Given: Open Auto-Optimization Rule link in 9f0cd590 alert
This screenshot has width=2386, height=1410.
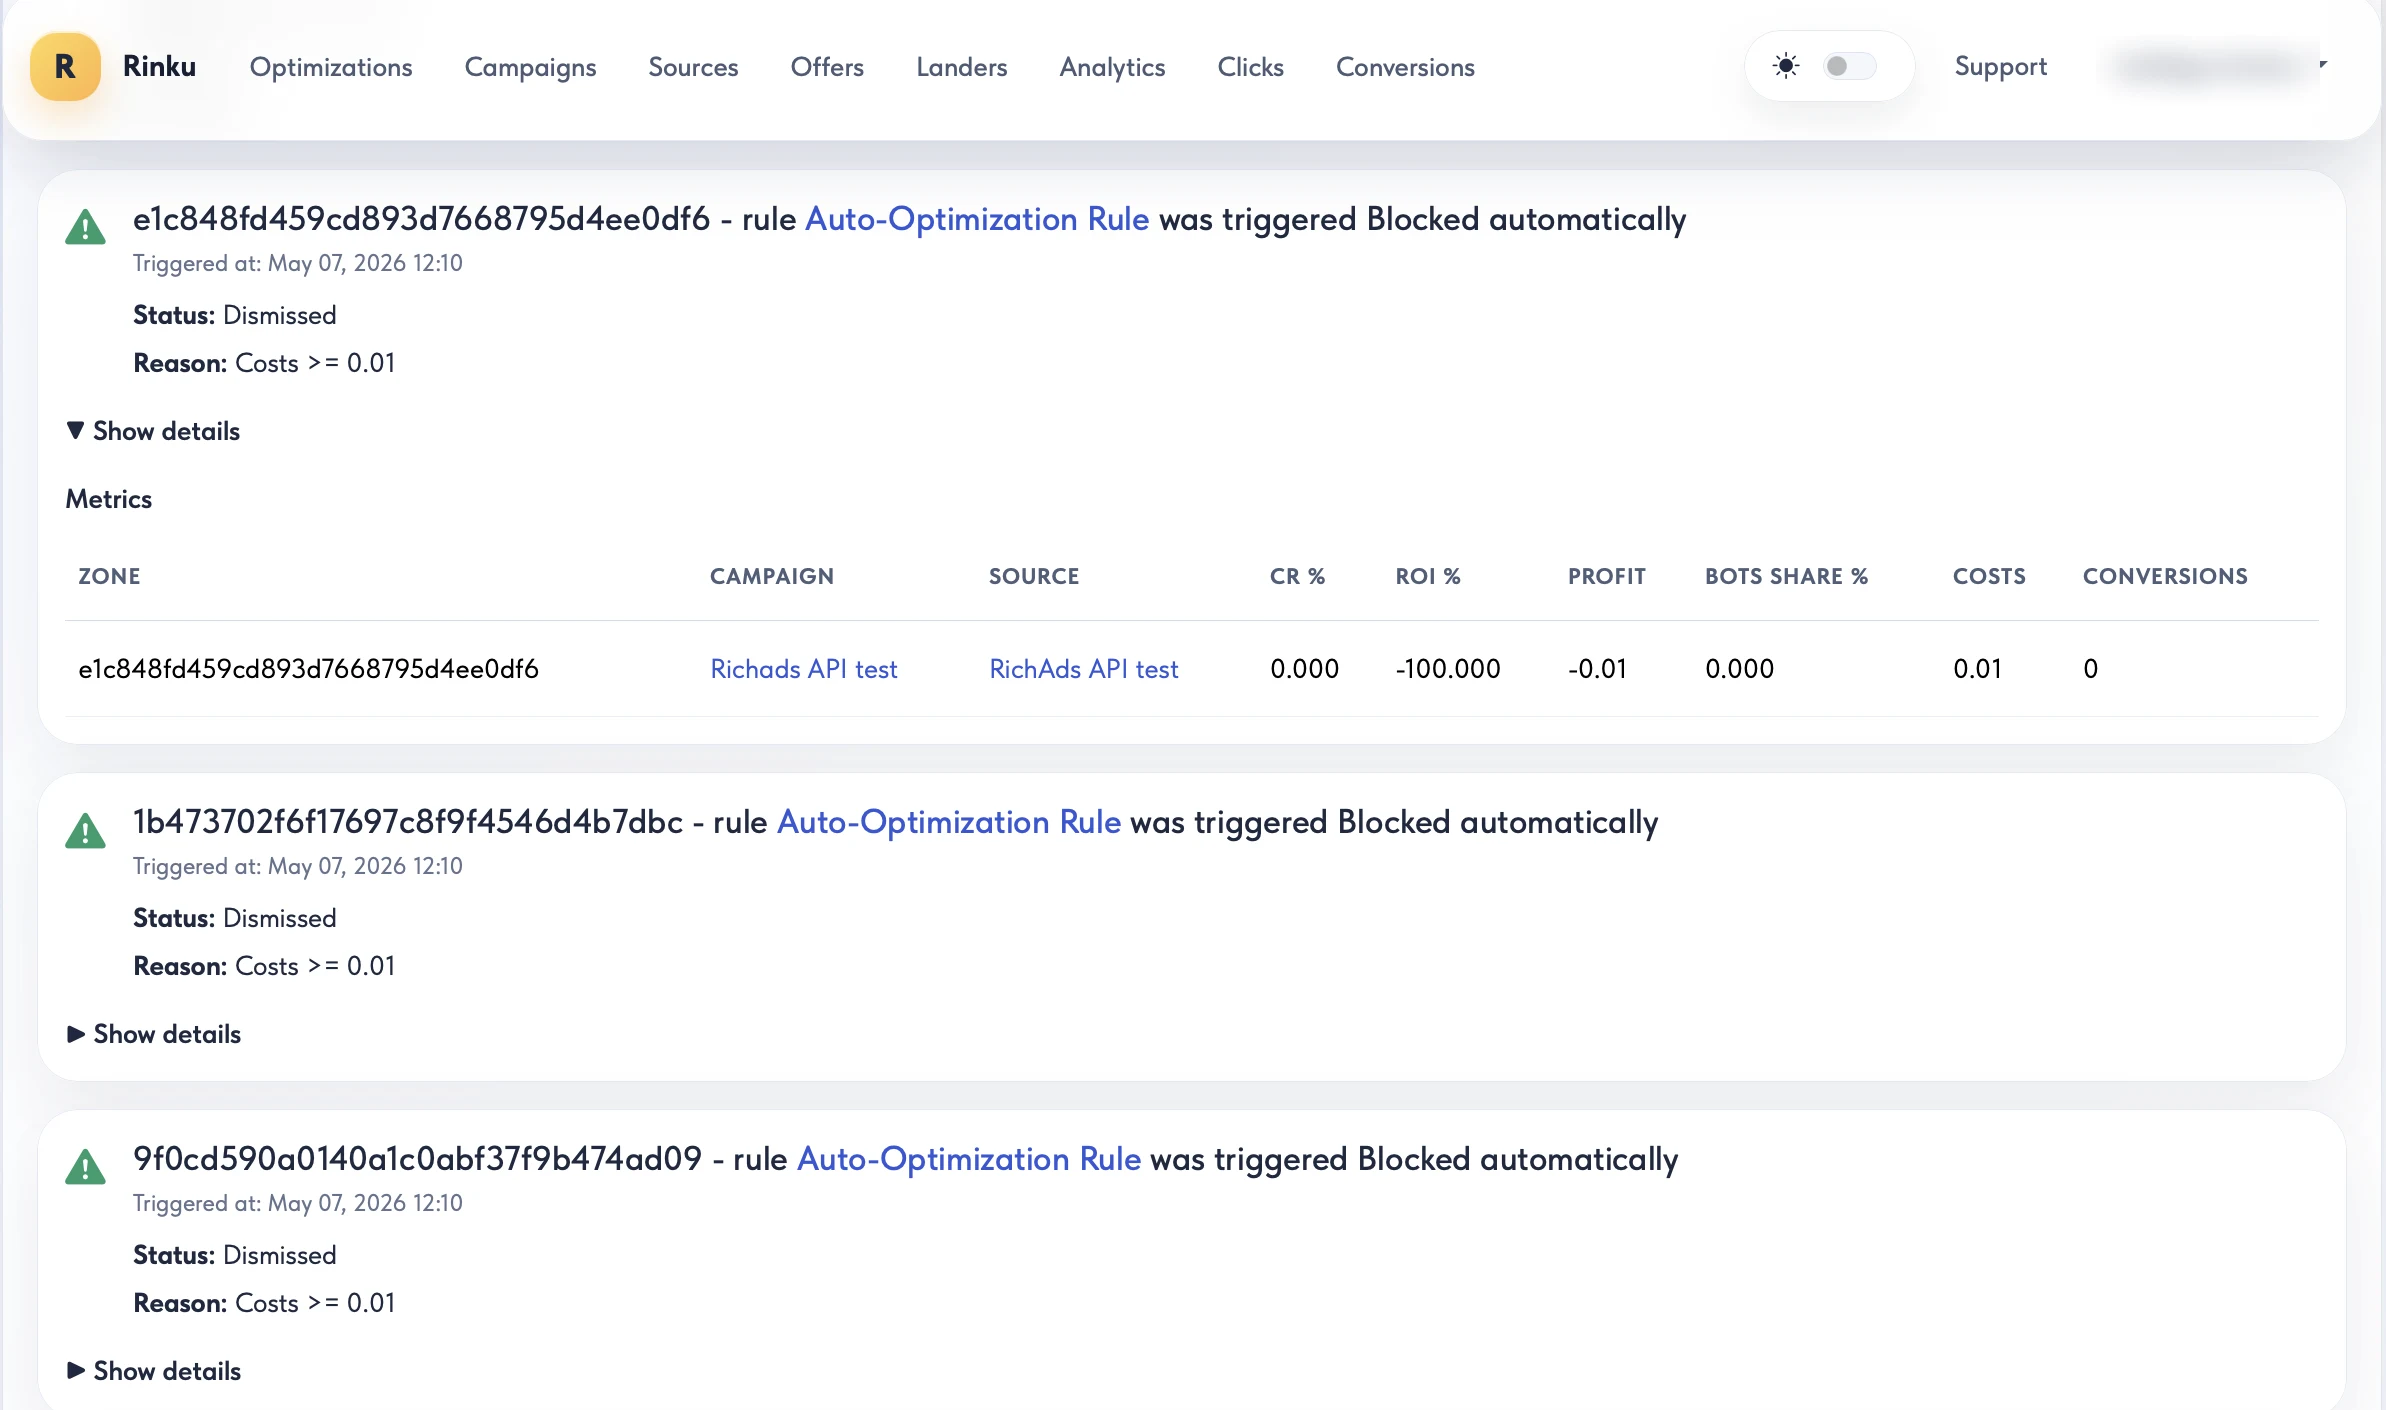Looking at the screenshot, I should click(x=969, y=1159).
